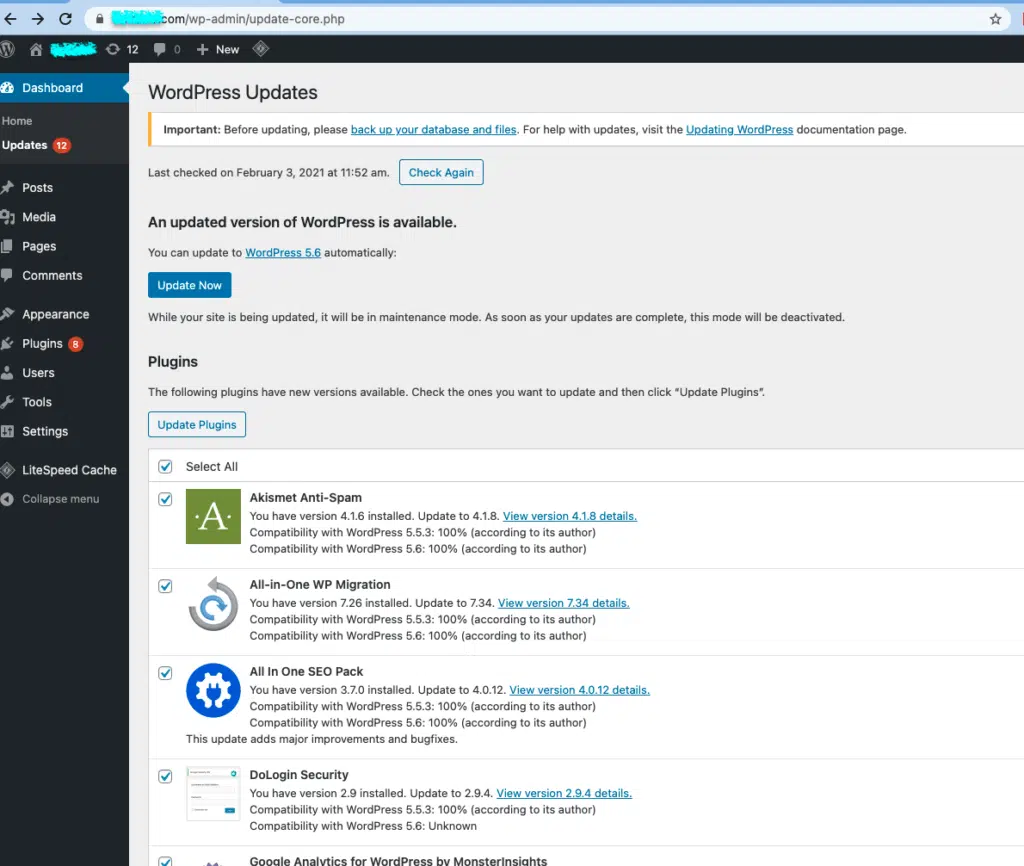
Task: Open the Dashboard menu
Action: tap(64, 88)
